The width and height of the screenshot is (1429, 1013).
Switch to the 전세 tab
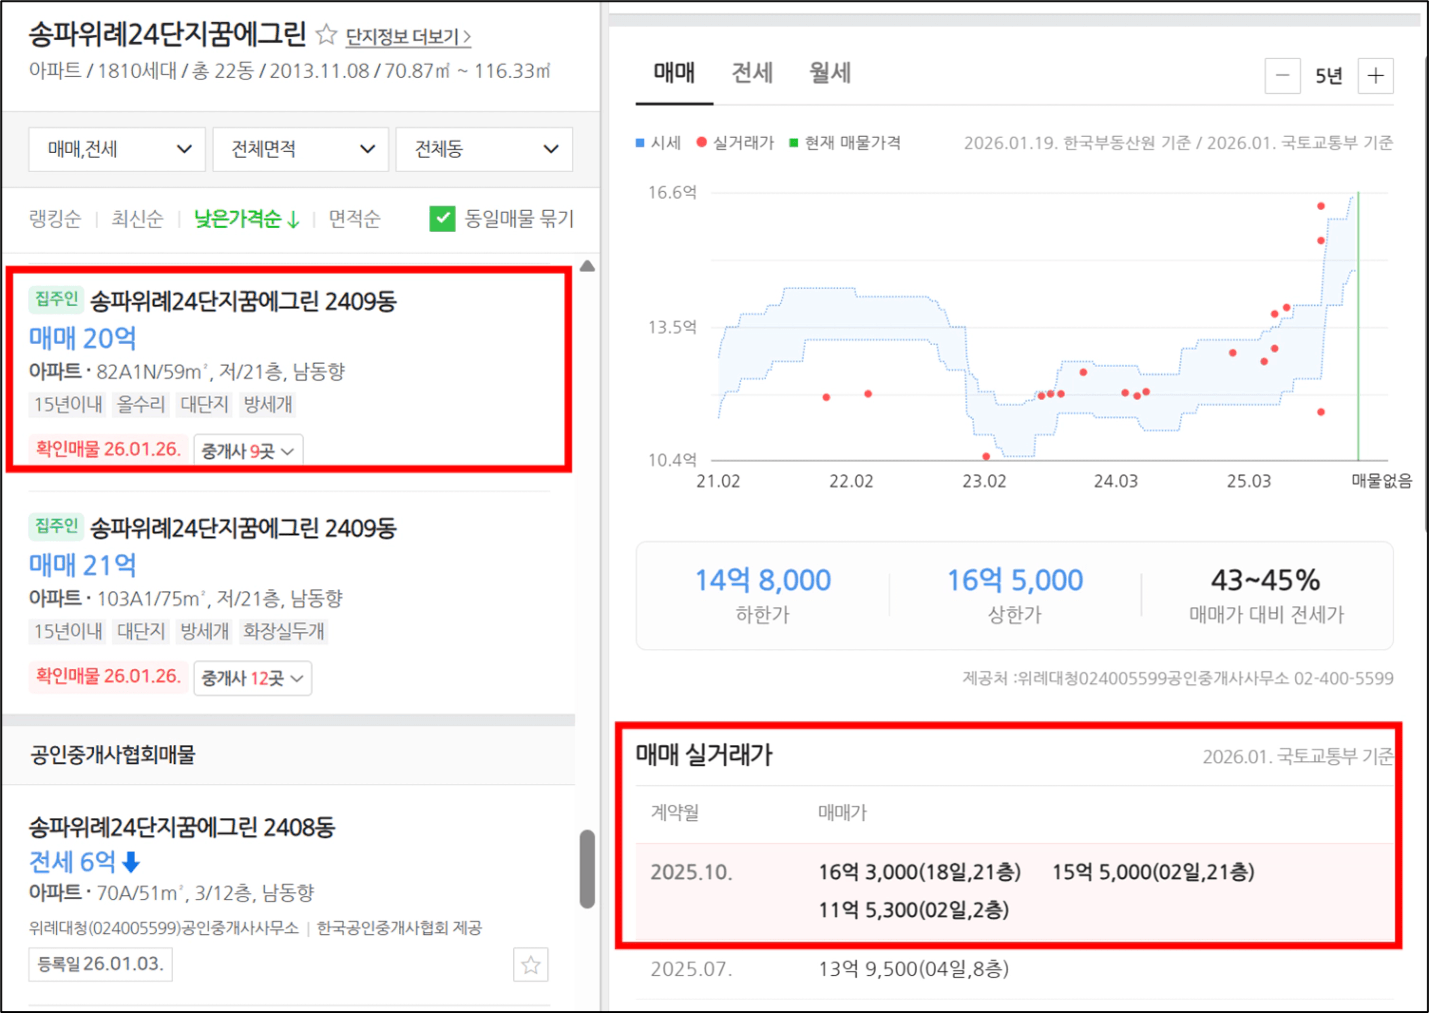click(752, 73)
